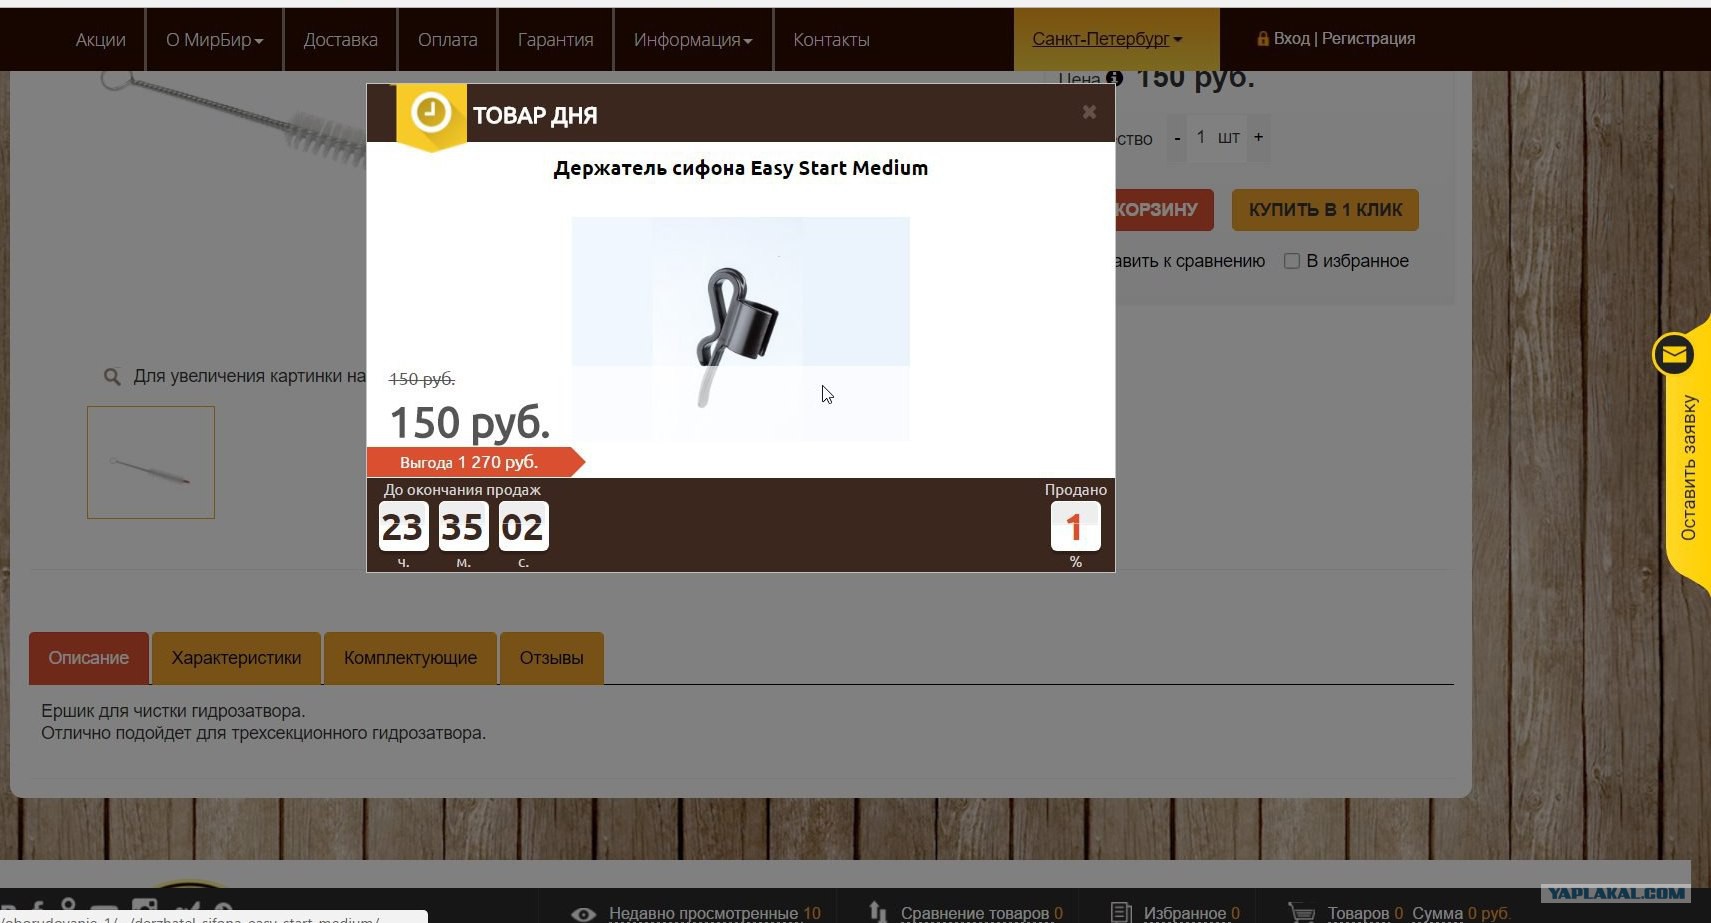Open the Комплектующие tab
Viewport: 1711px width, 923px height.
(410, 658)
